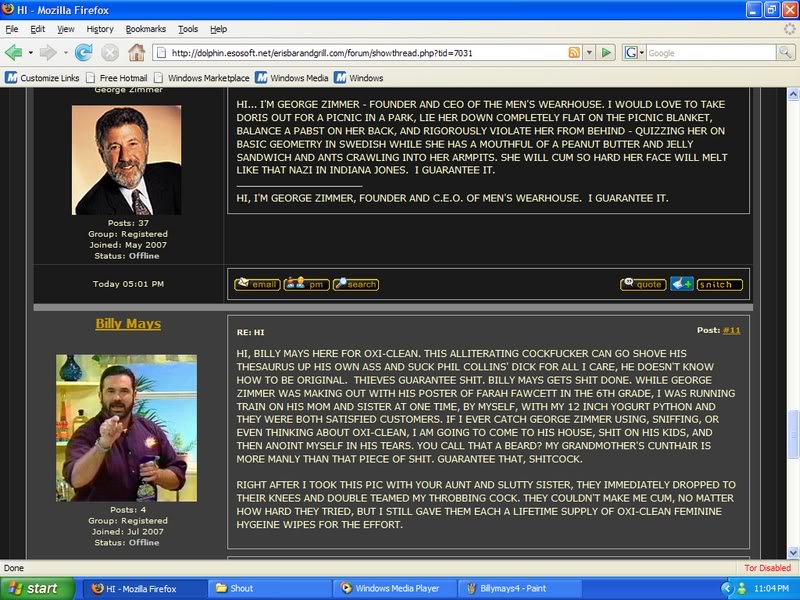The image size is (800, 600).
Task: Subscribe via the orange RSS feed icon
Action: [x=574, y=53]
